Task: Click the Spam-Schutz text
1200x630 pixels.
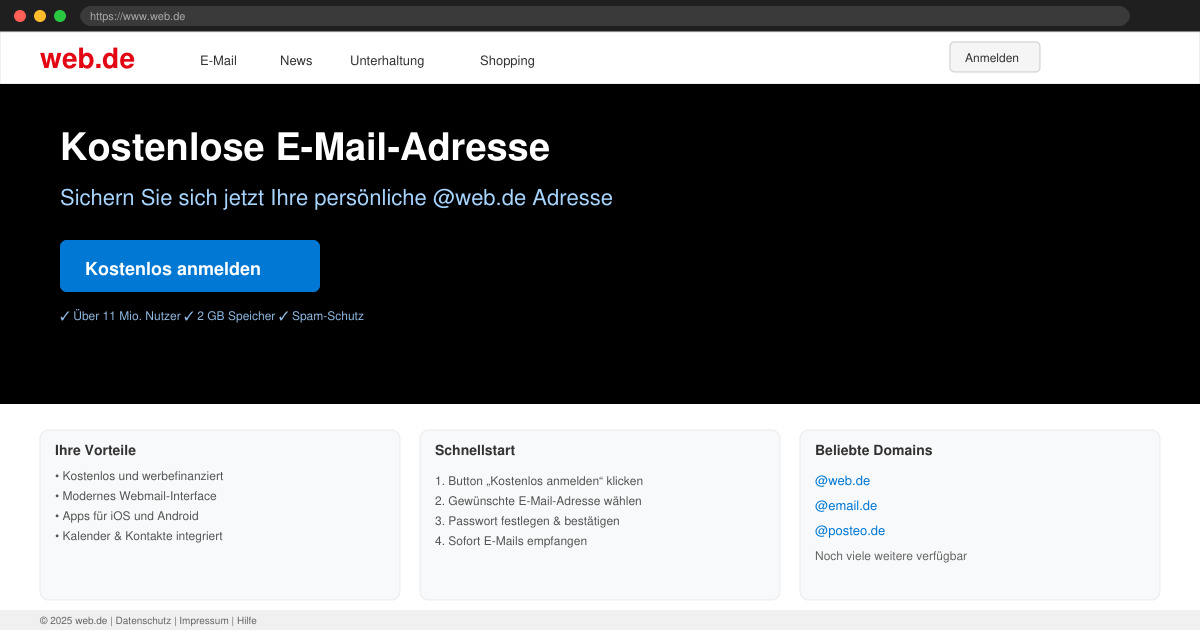Action: pos(328,316)
